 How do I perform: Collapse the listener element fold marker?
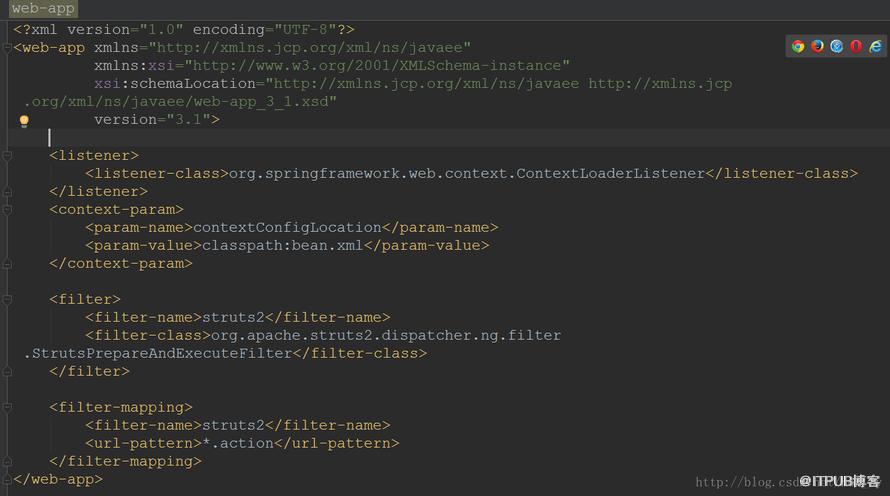coord(7,155)
